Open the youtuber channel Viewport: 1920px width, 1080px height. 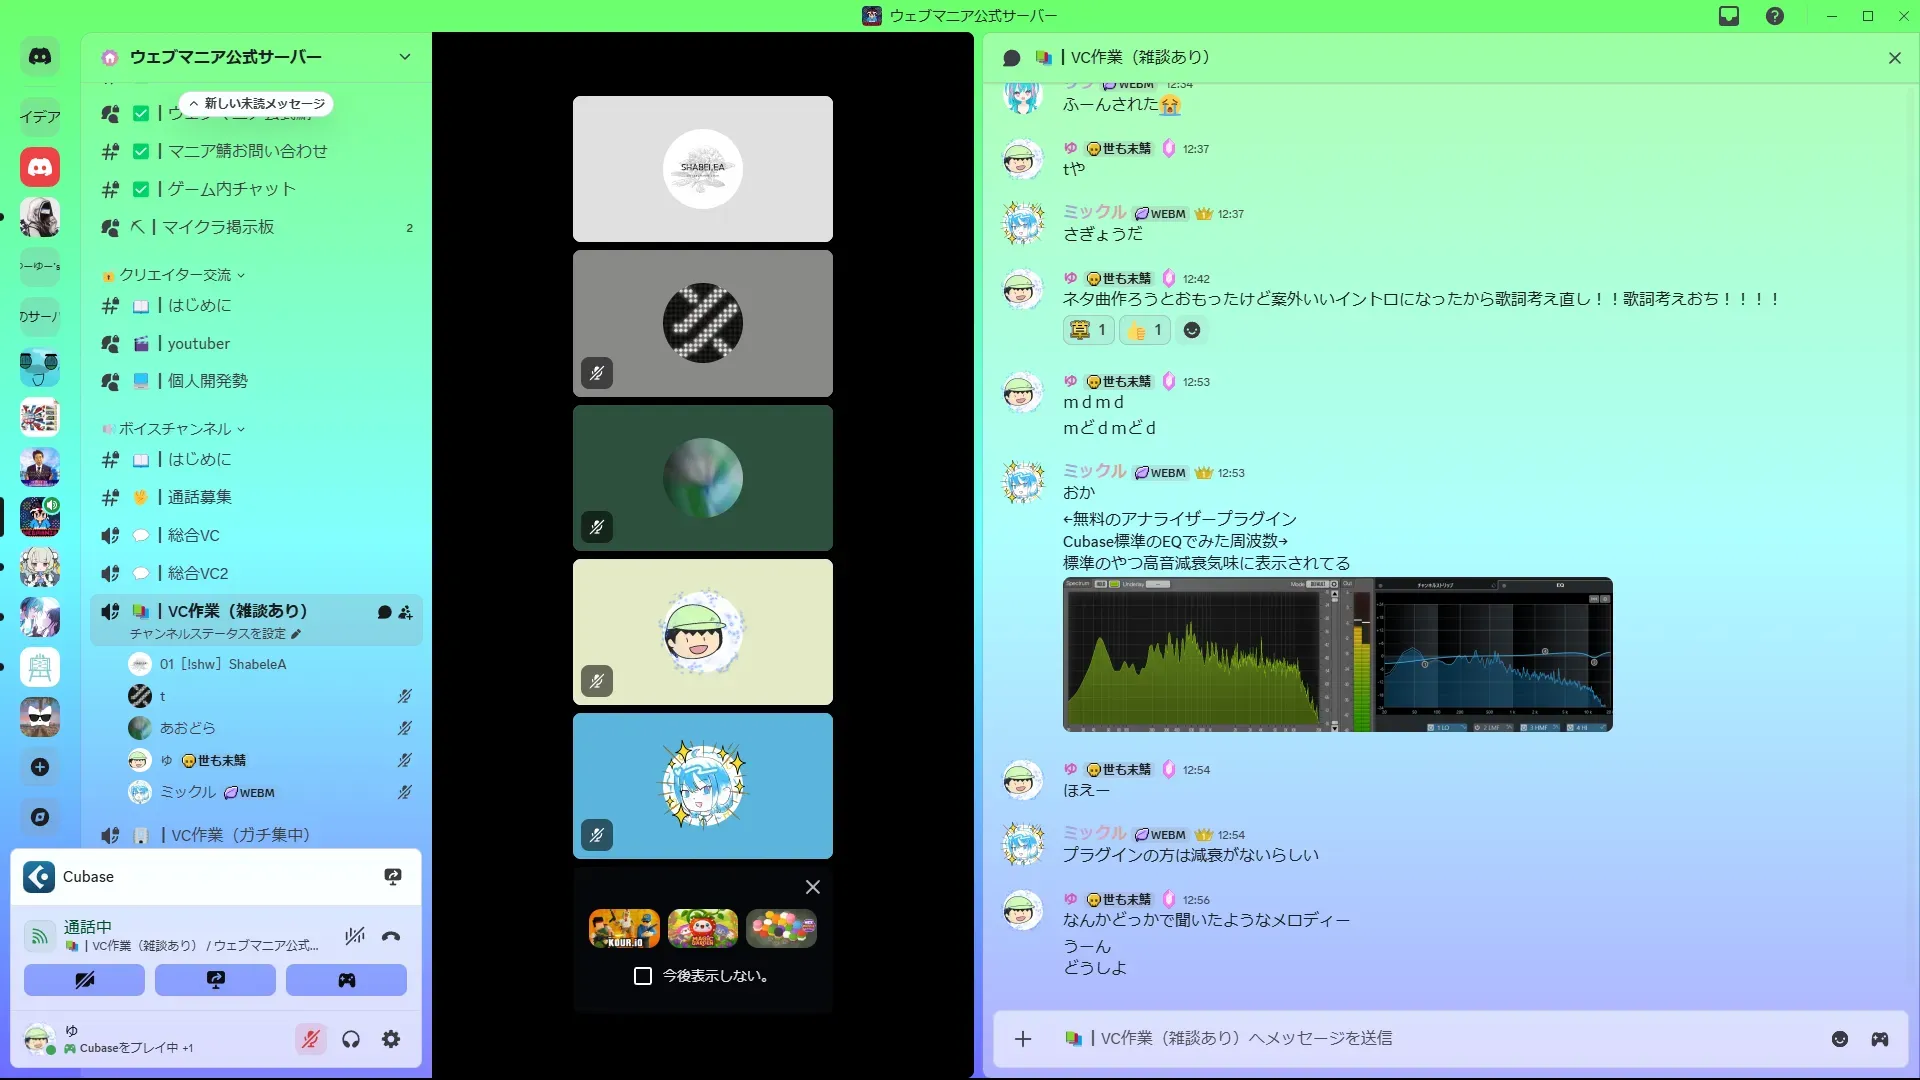coord(198,343)
